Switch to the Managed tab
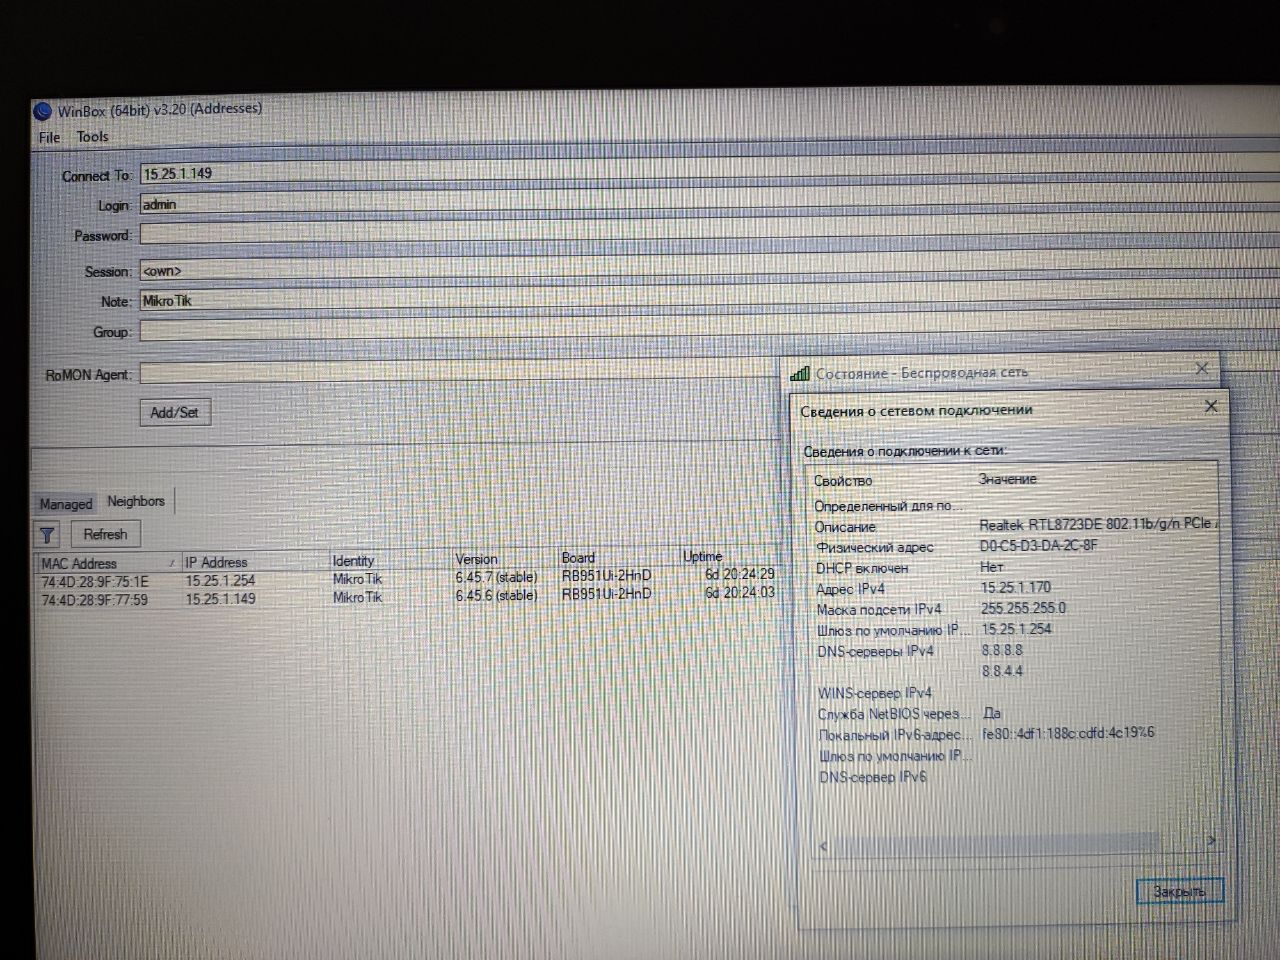The width and height of the screenshot is (1280, 960). 65,504
